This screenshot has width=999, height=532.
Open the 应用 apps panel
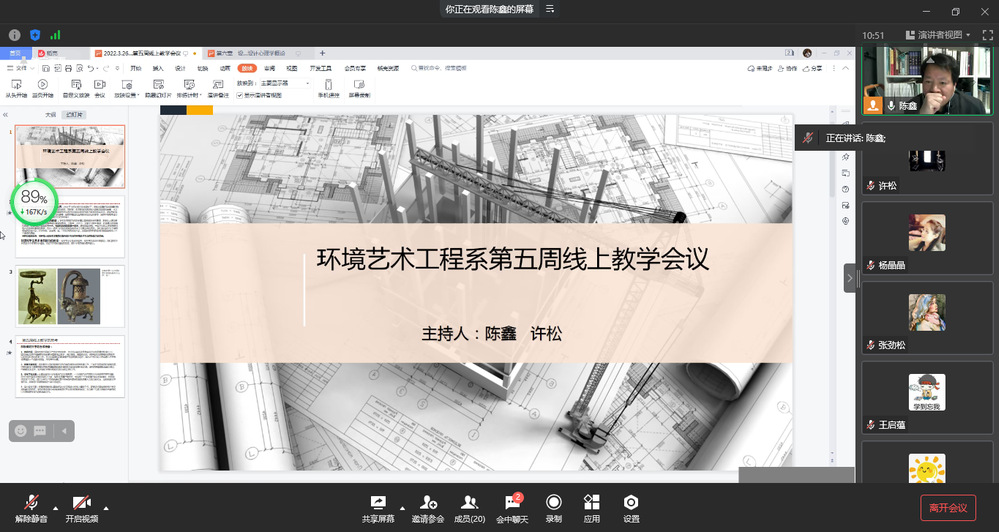click(x=592, y=508)
